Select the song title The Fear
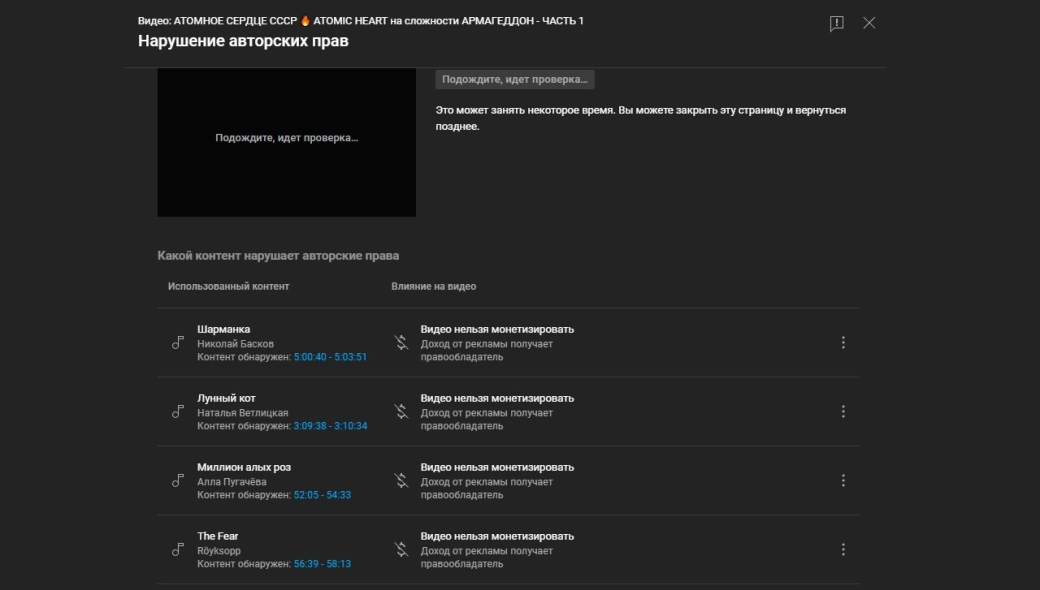1040x590 pixels. [218, 536]
